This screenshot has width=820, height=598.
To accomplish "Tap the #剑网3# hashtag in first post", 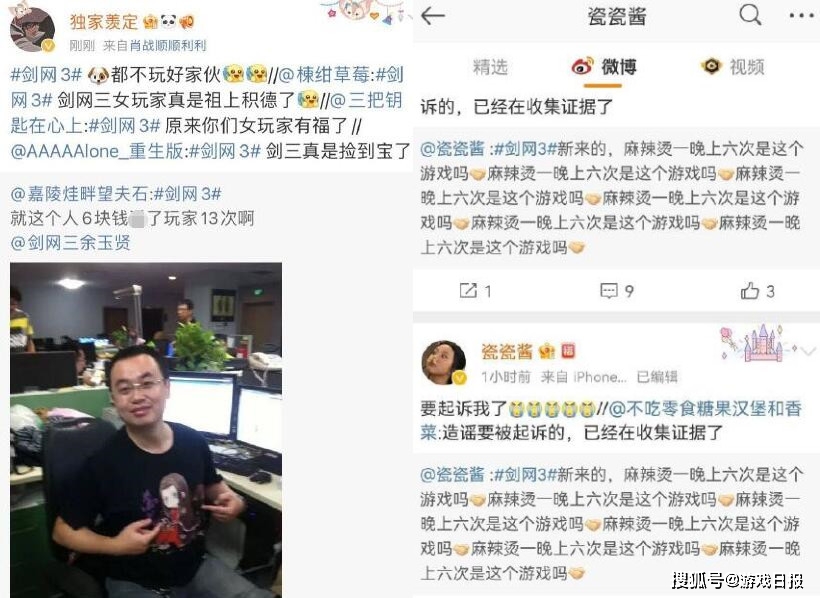I will point(47,75).
